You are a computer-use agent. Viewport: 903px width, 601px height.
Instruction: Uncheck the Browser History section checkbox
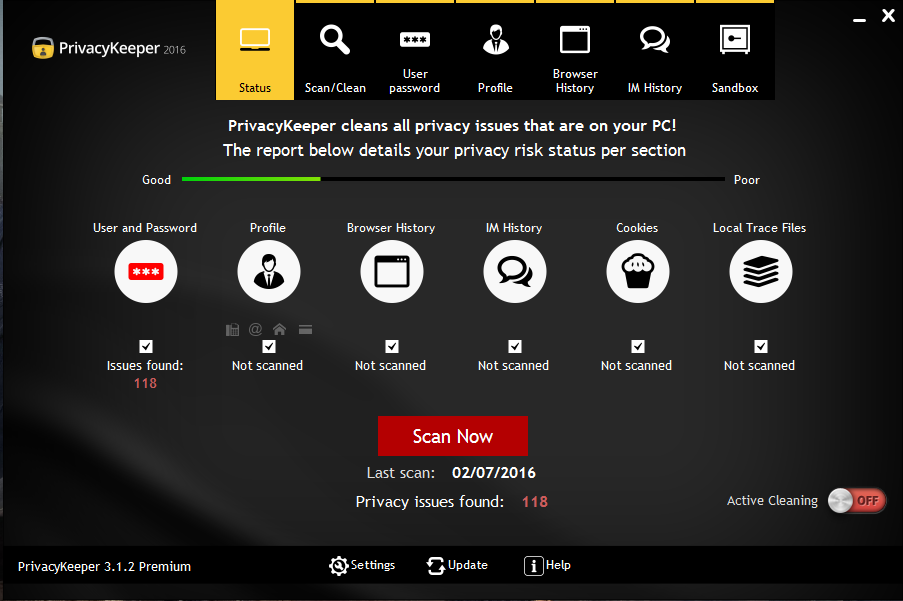(x=392, y=346)
